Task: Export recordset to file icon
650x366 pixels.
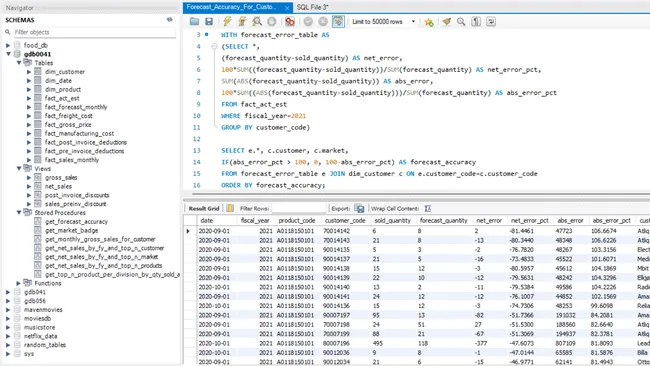Action: click(360, 208)
